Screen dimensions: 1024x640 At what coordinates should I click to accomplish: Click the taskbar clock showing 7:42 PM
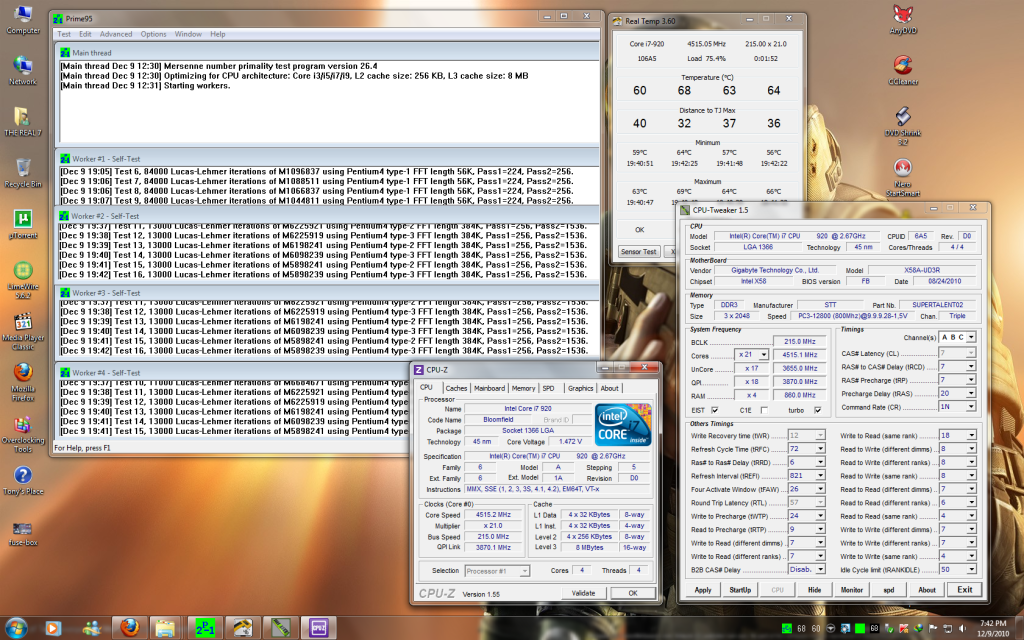pyautogui.click(x=993, y=628)
